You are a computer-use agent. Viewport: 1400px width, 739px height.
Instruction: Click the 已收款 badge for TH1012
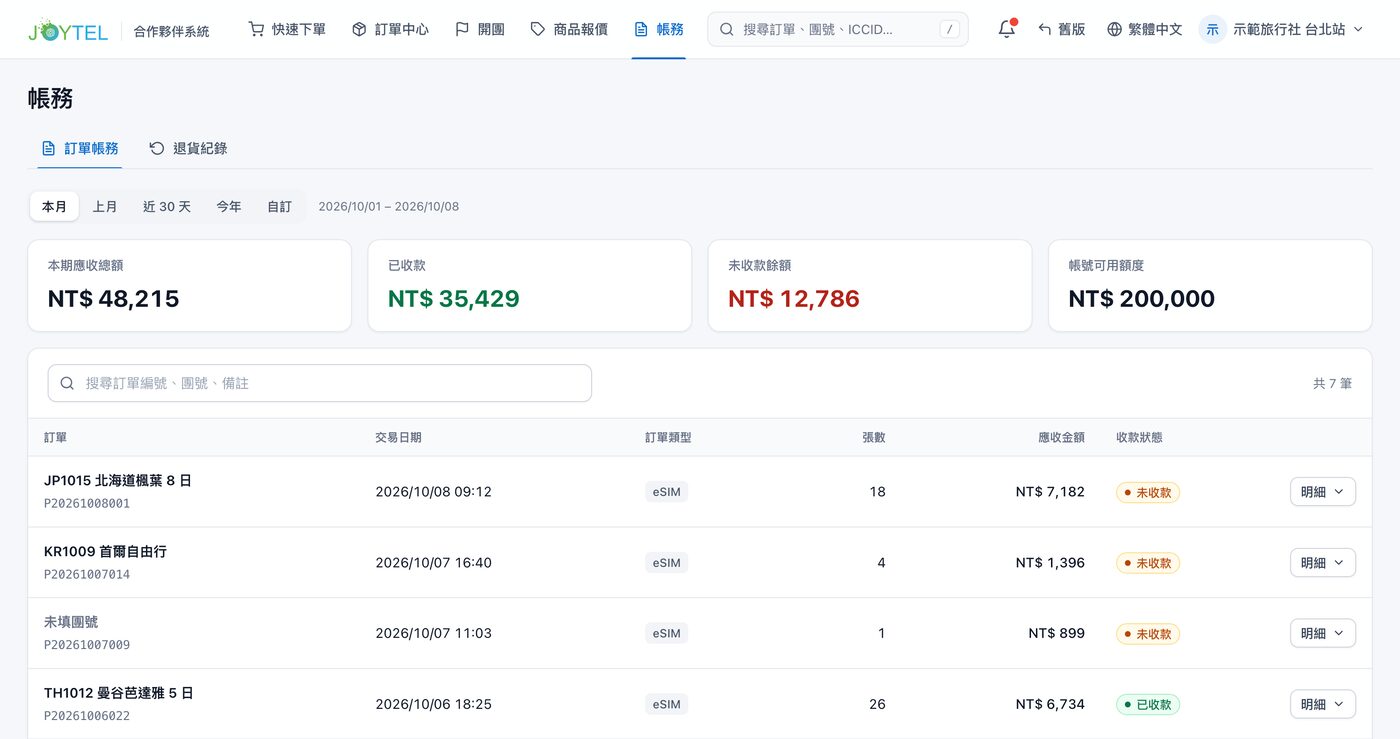pos(1148,704)
